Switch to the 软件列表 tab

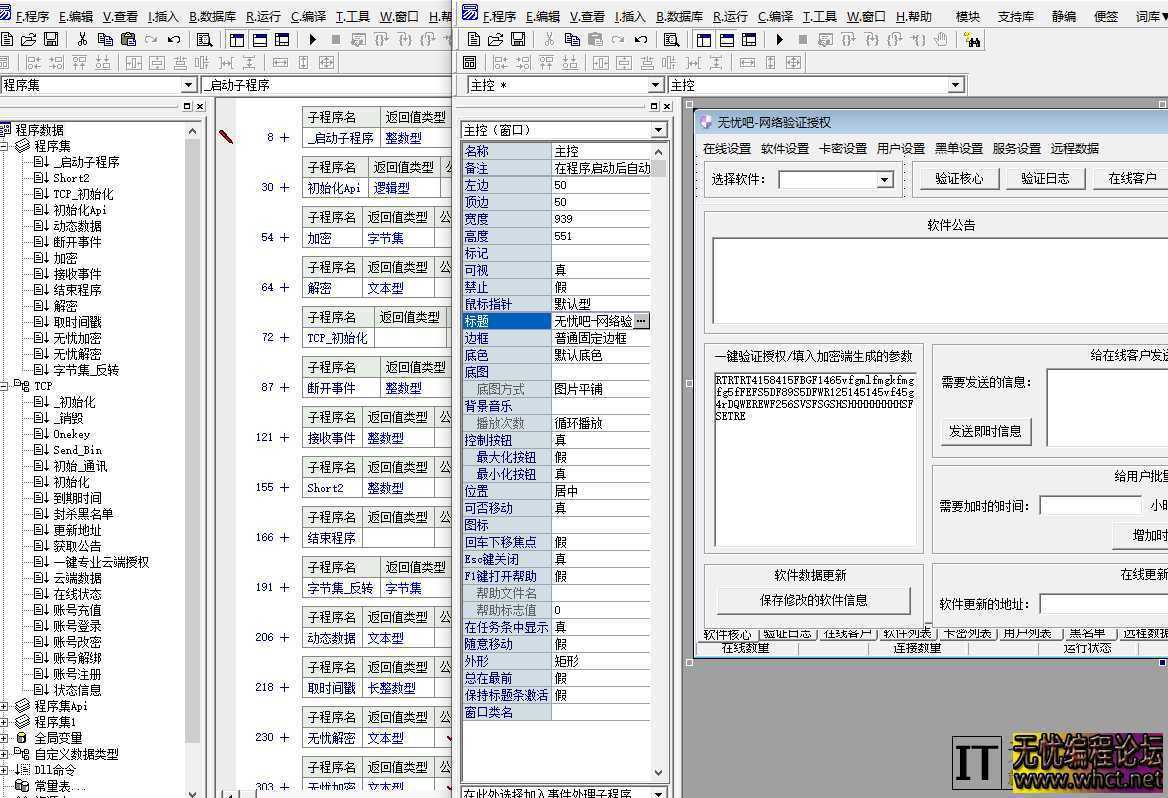(x=908, y=633)
